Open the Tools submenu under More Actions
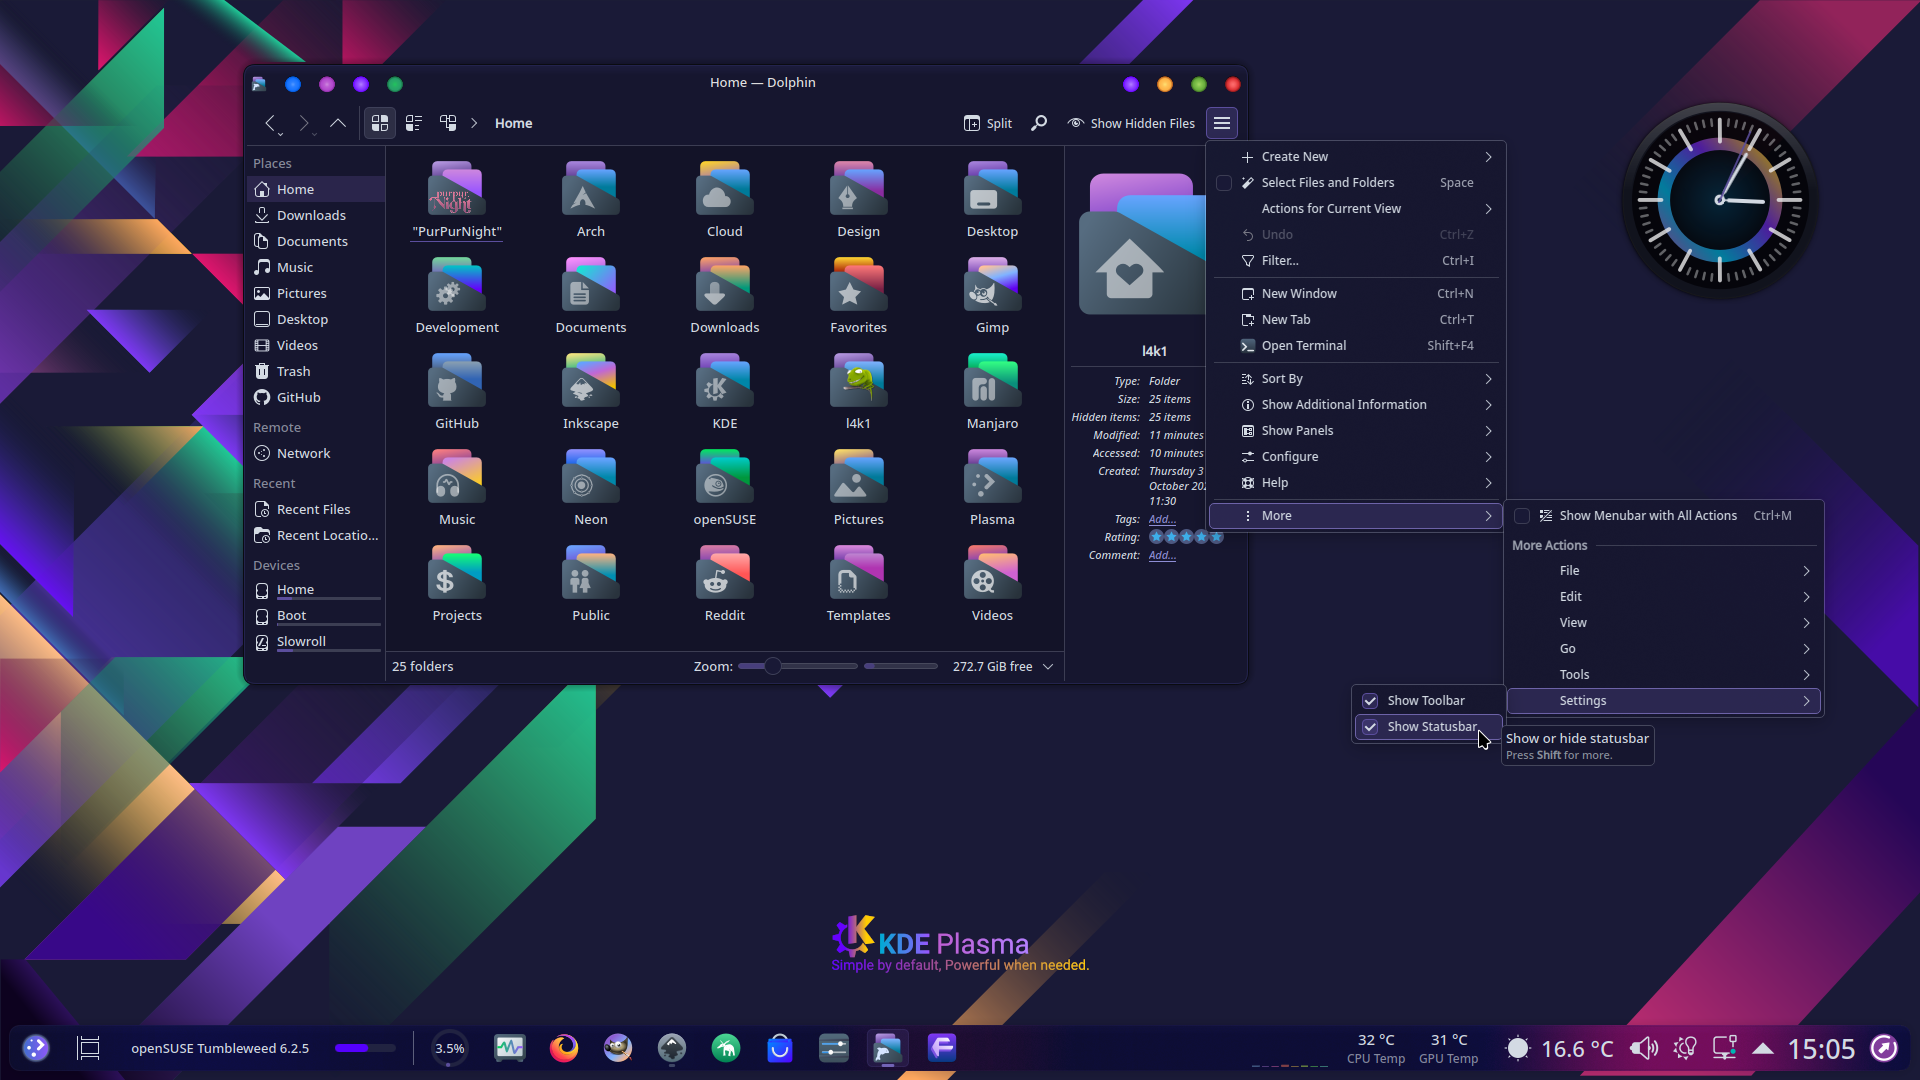 pyautogui.click(x=1663, y=675)
